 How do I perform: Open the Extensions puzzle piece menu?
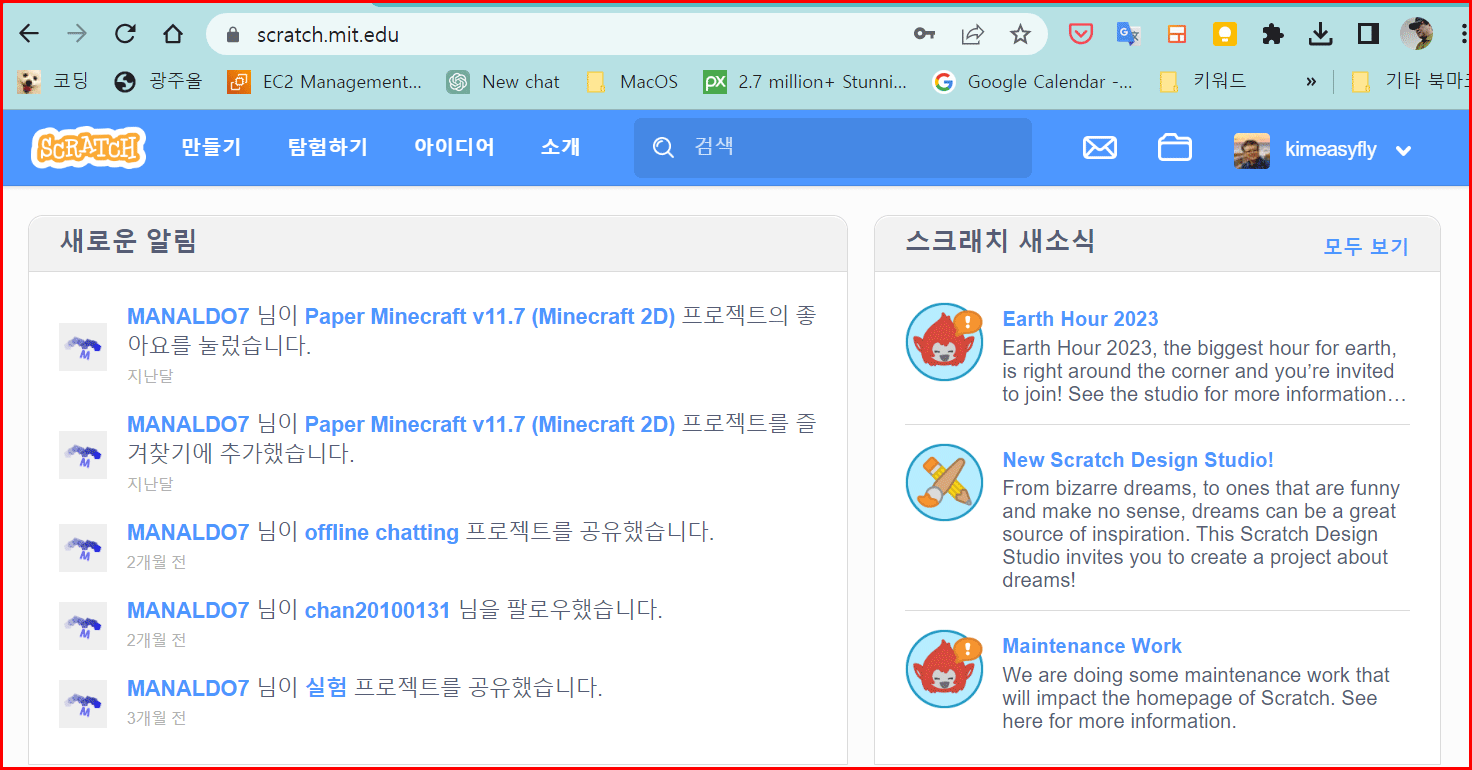pos(1273,35)
